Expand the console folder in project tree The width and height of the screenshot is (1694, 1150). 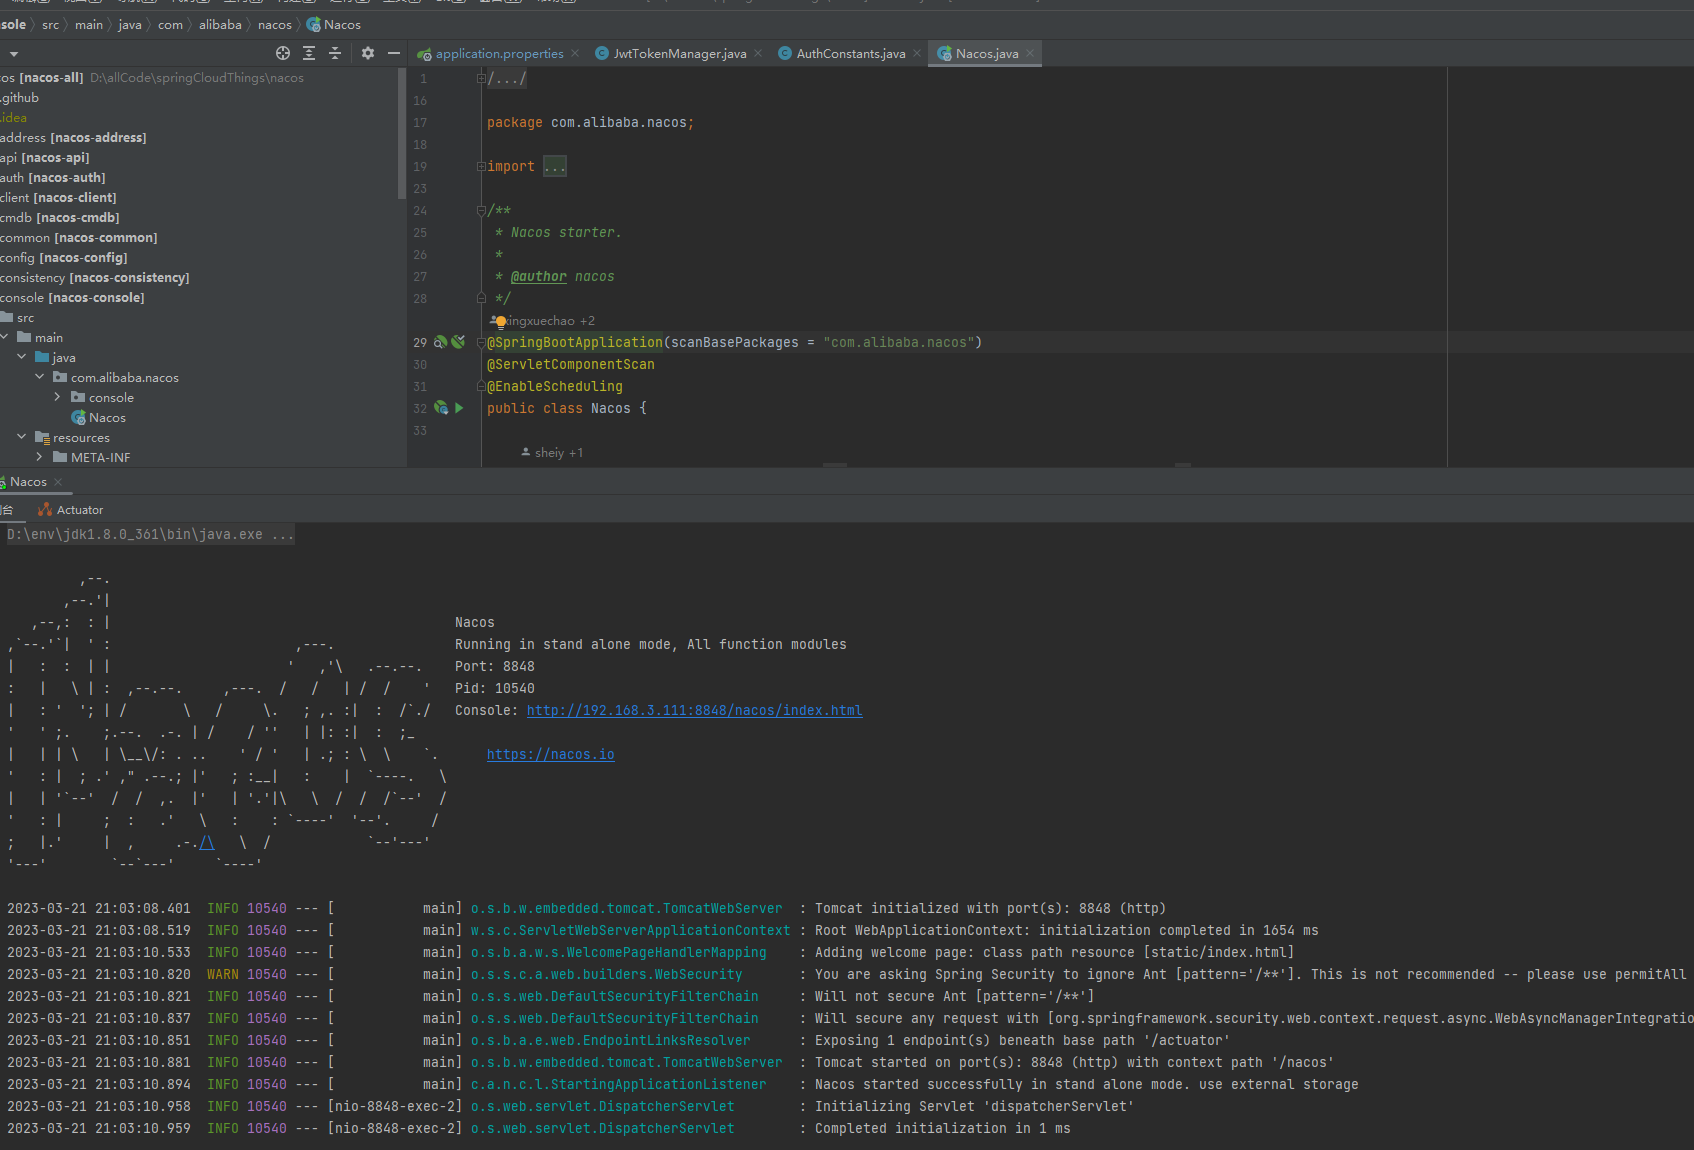[57, 397]
